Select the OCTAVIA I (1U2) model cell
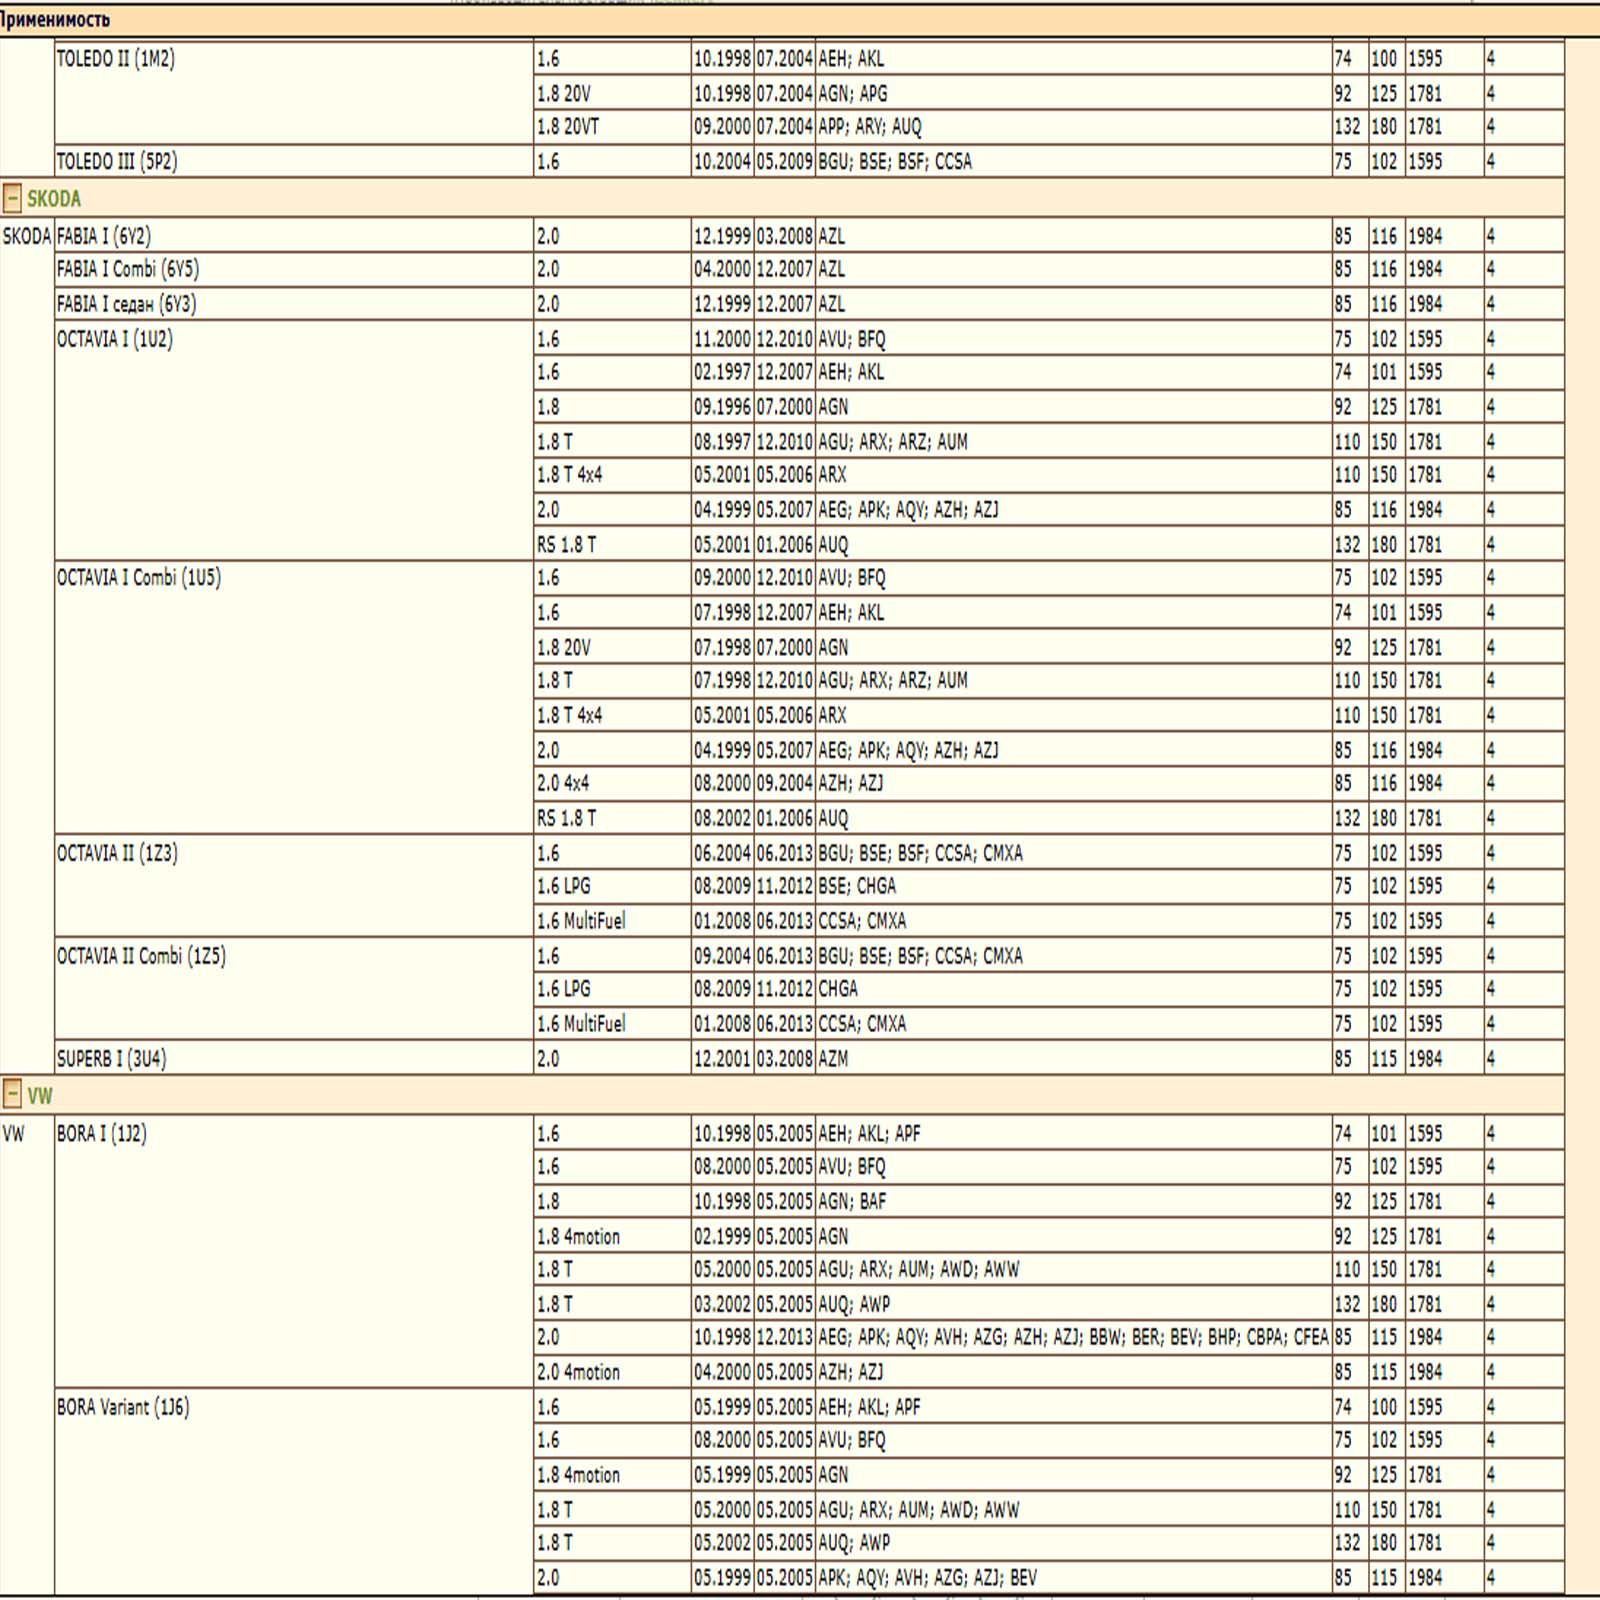The width and height of the screenshot is (1600, 1600). pyautogui.click(x=115, y=340)
